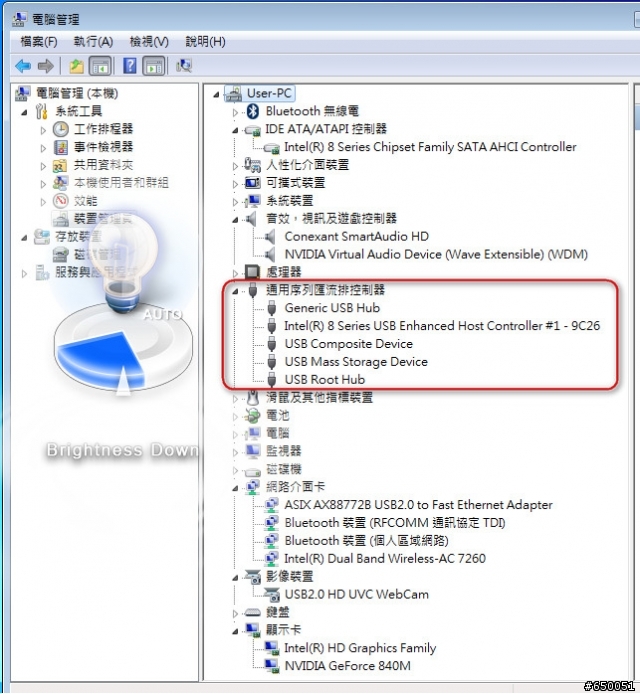Open the 檔案(F) menu
Image resolution: width=640 pixels, height=694 pixels.
coord(39,42)
